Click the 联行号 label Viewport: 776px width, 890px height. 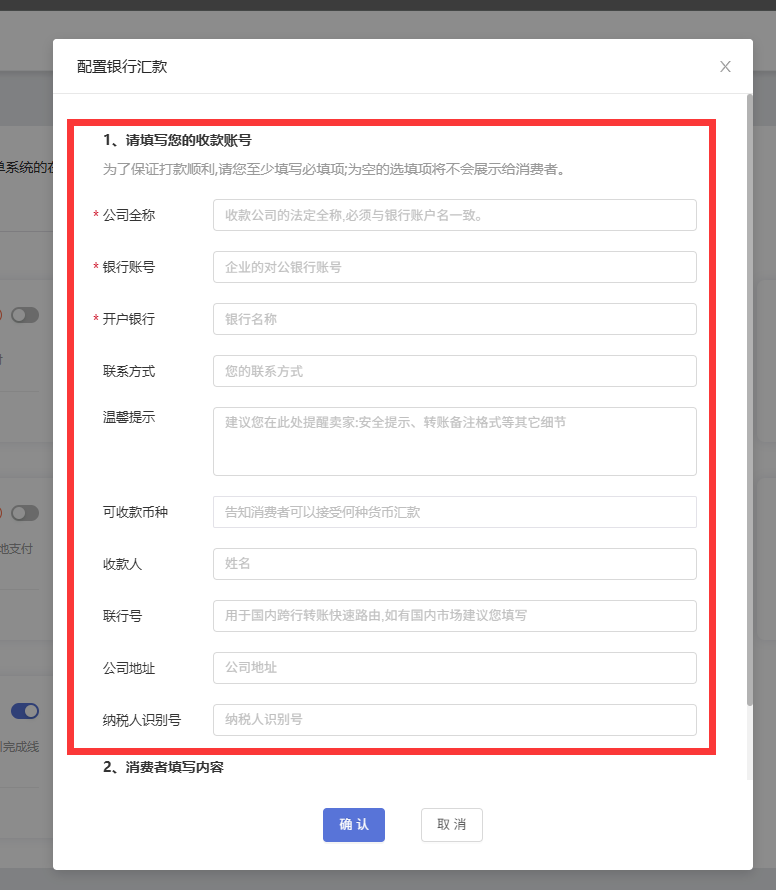tap(122, 616)
